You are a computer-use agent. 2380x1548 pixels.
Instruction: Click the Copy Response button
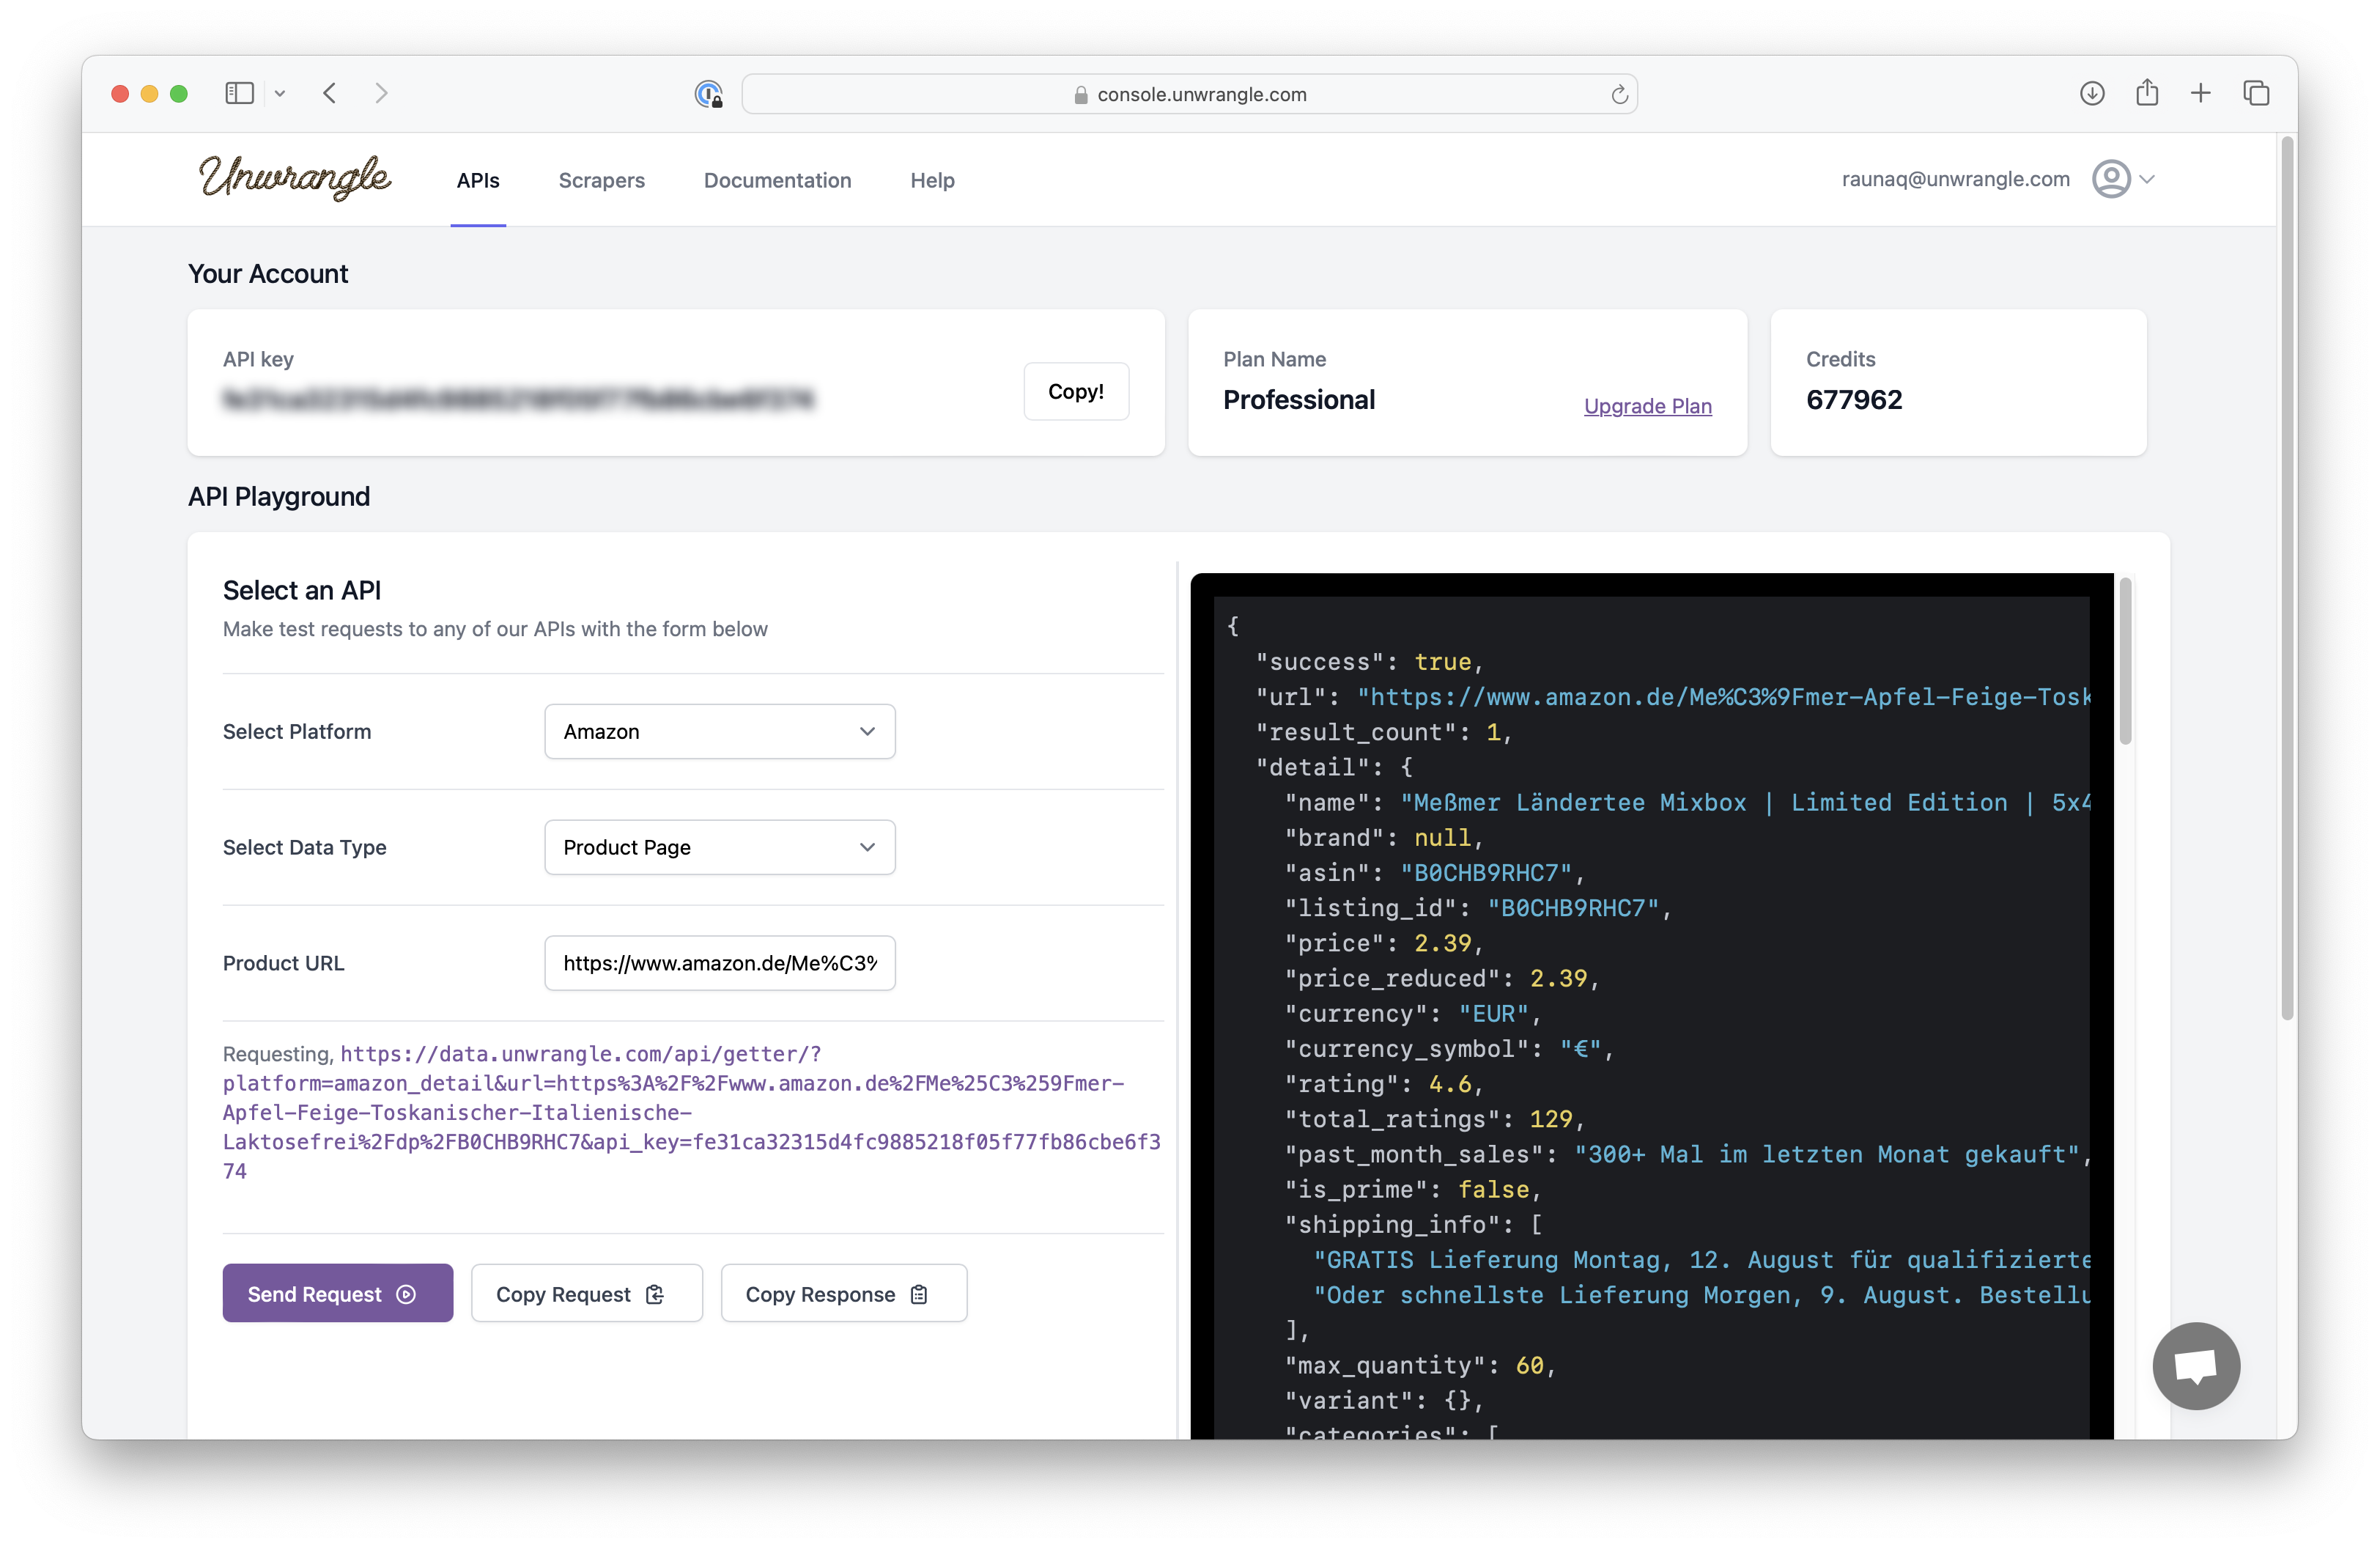[844, 1293]
